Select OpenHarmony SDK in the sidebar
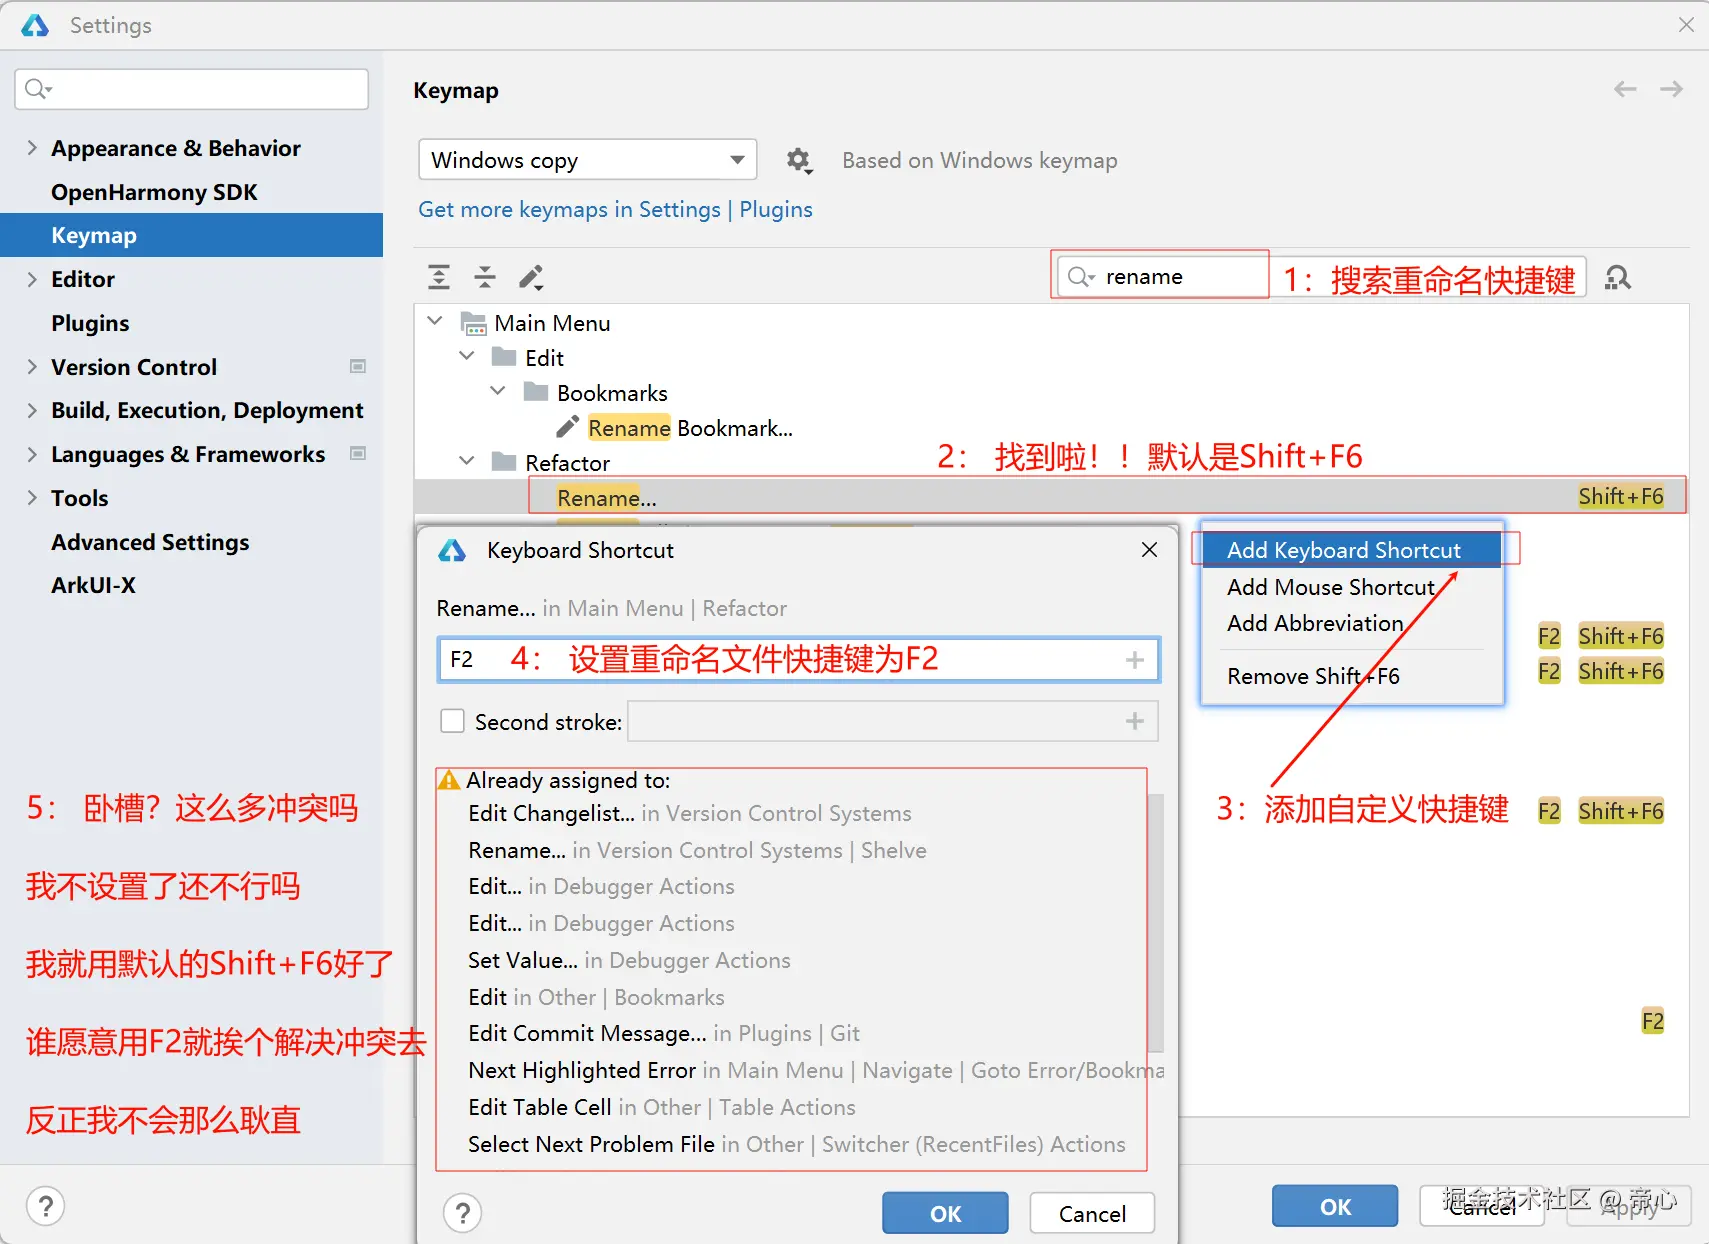 tap(154, 192)
